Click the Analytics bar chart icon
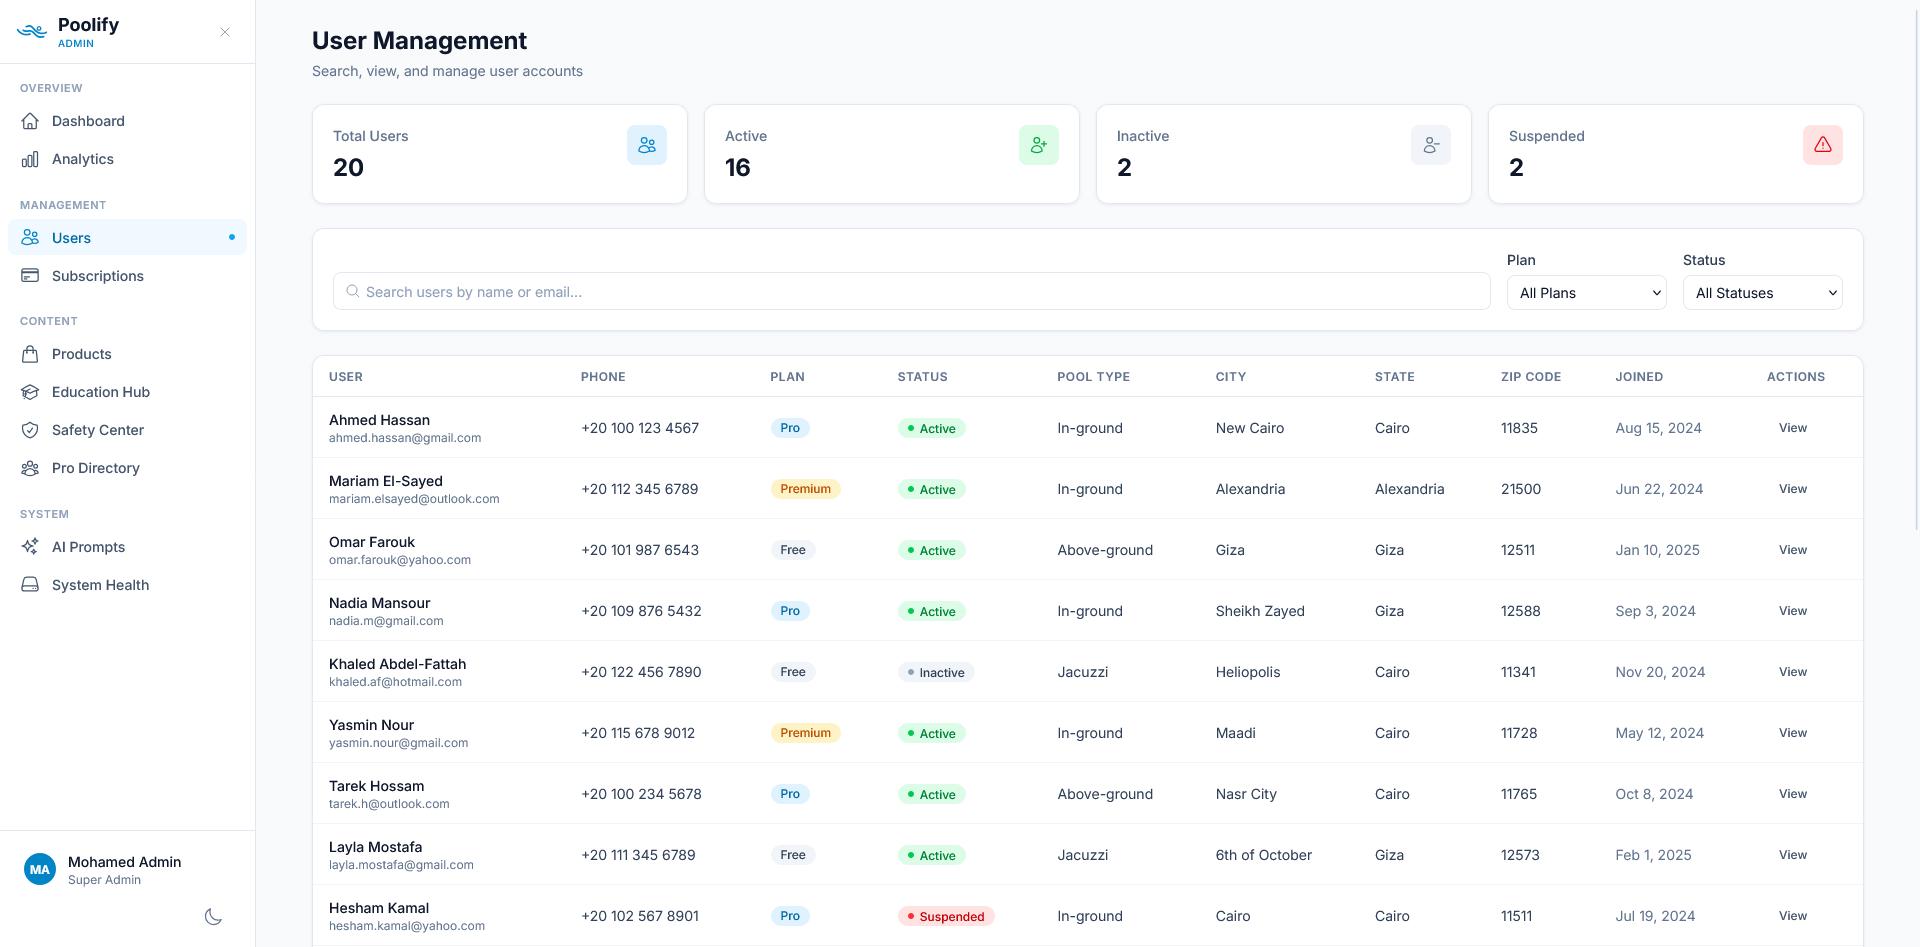1920x947 pixels. [x=31, y=159]
